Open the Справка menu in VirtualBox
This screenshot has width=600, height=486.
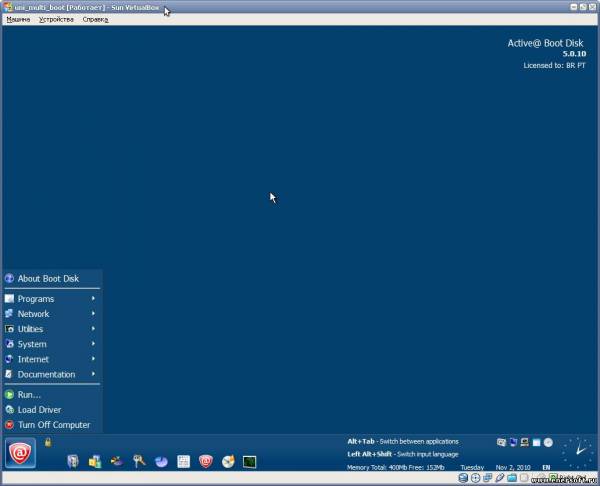96,20
